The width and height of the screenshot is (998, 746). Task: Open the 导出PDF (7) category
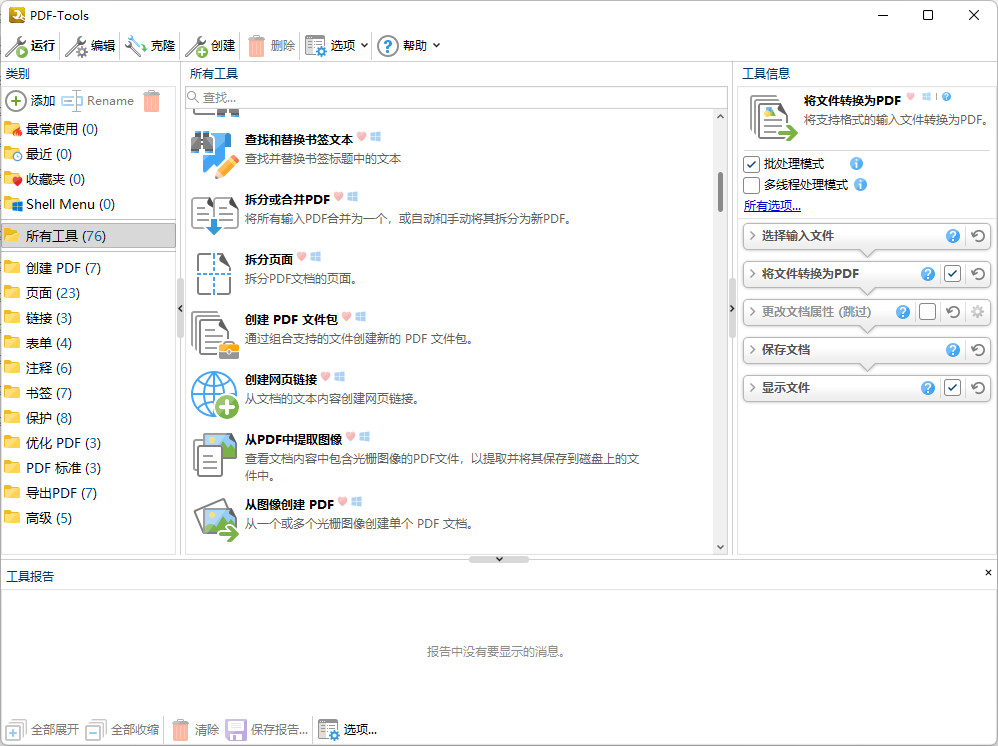point(88,493)
